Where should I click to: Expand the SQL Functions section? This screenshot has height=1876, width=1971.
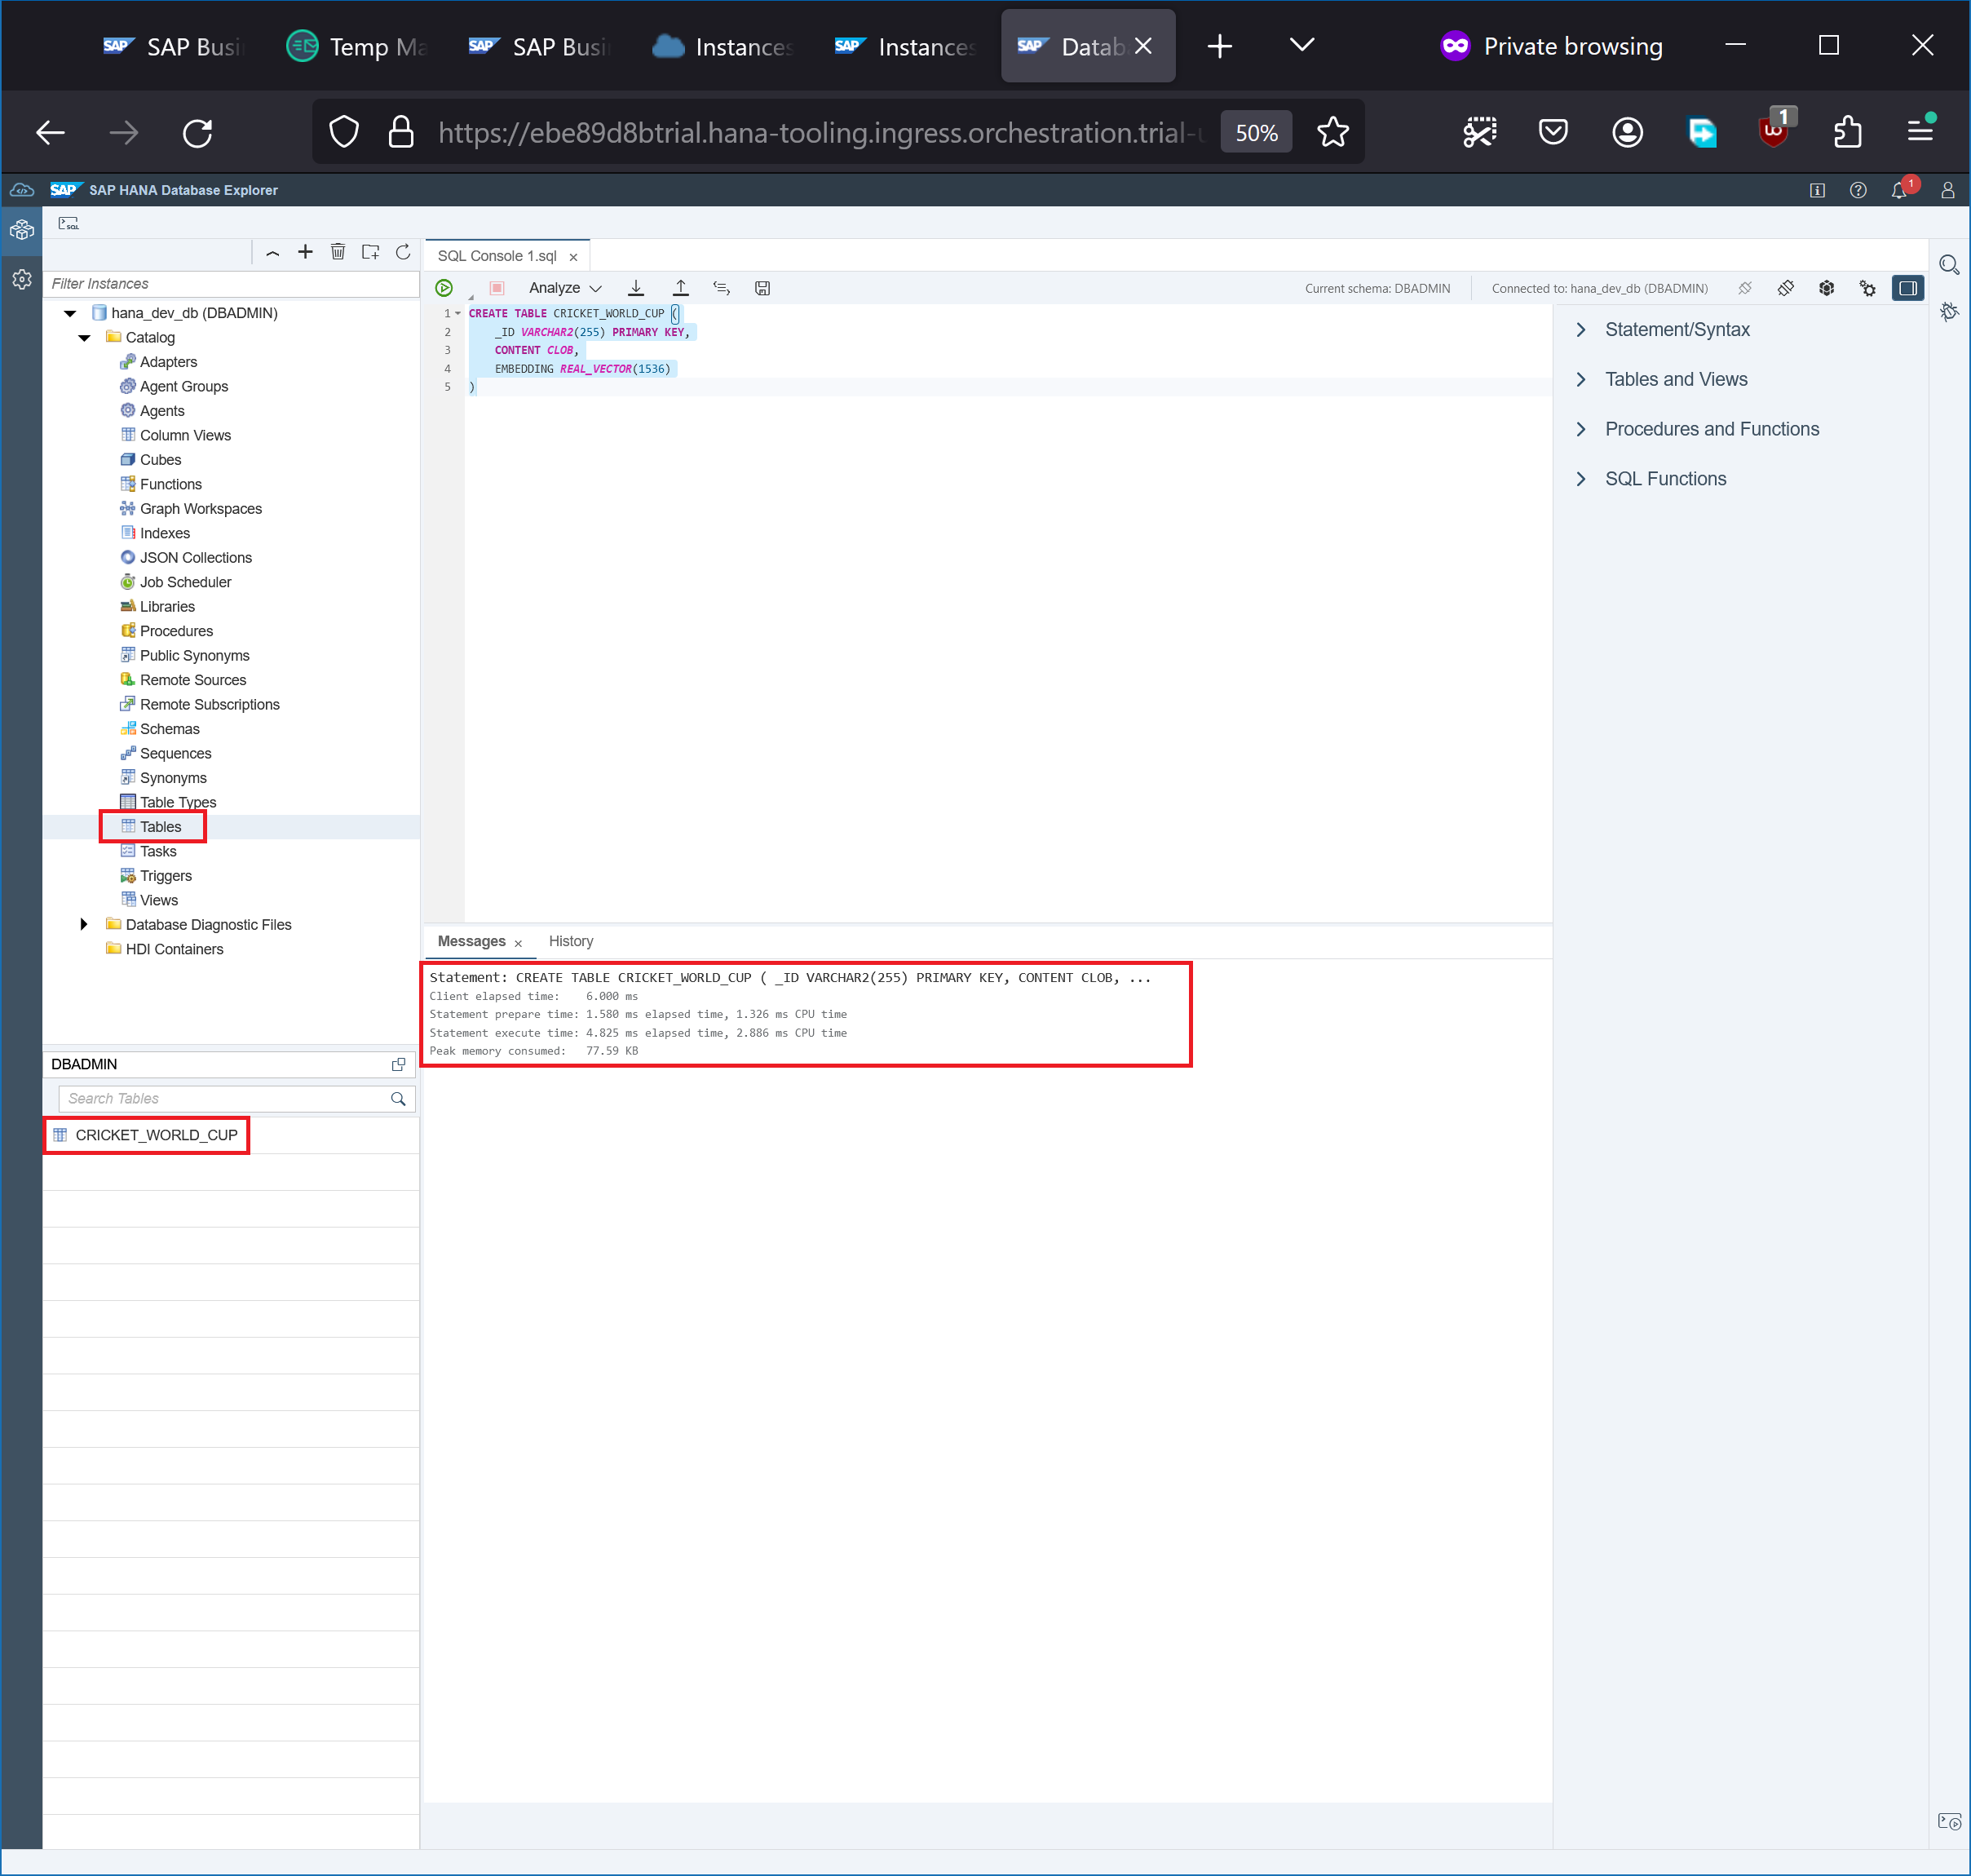click(1664, 479)
